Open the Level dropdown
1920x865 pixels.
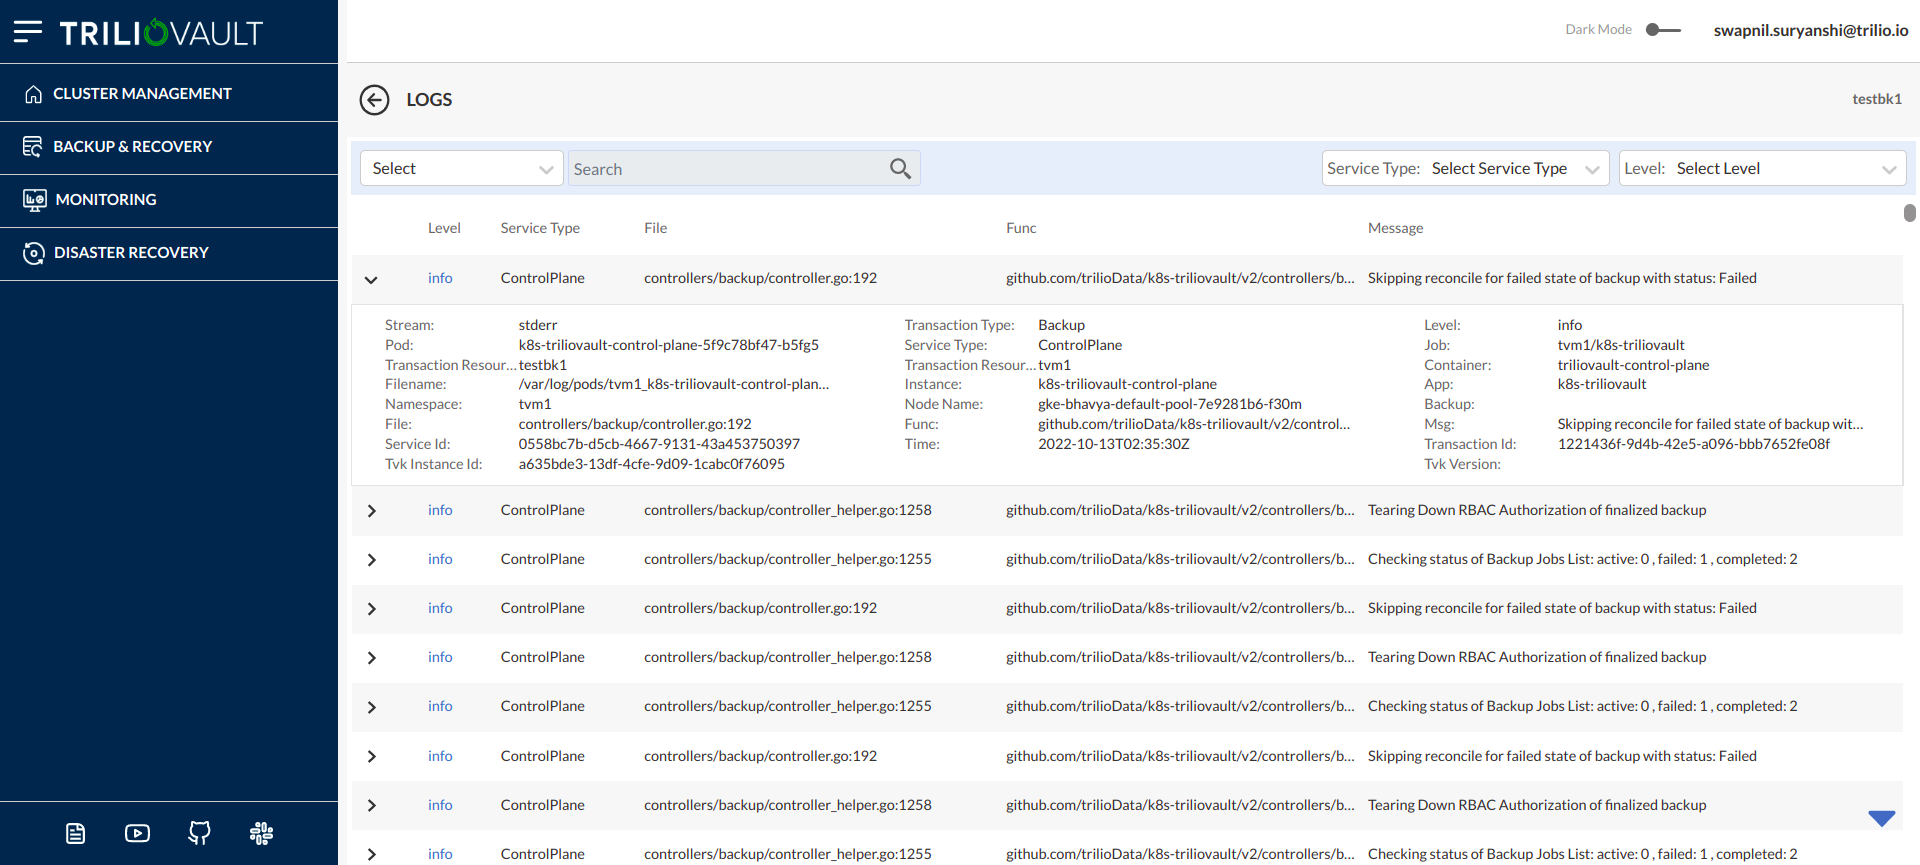tap(1762, 169)
